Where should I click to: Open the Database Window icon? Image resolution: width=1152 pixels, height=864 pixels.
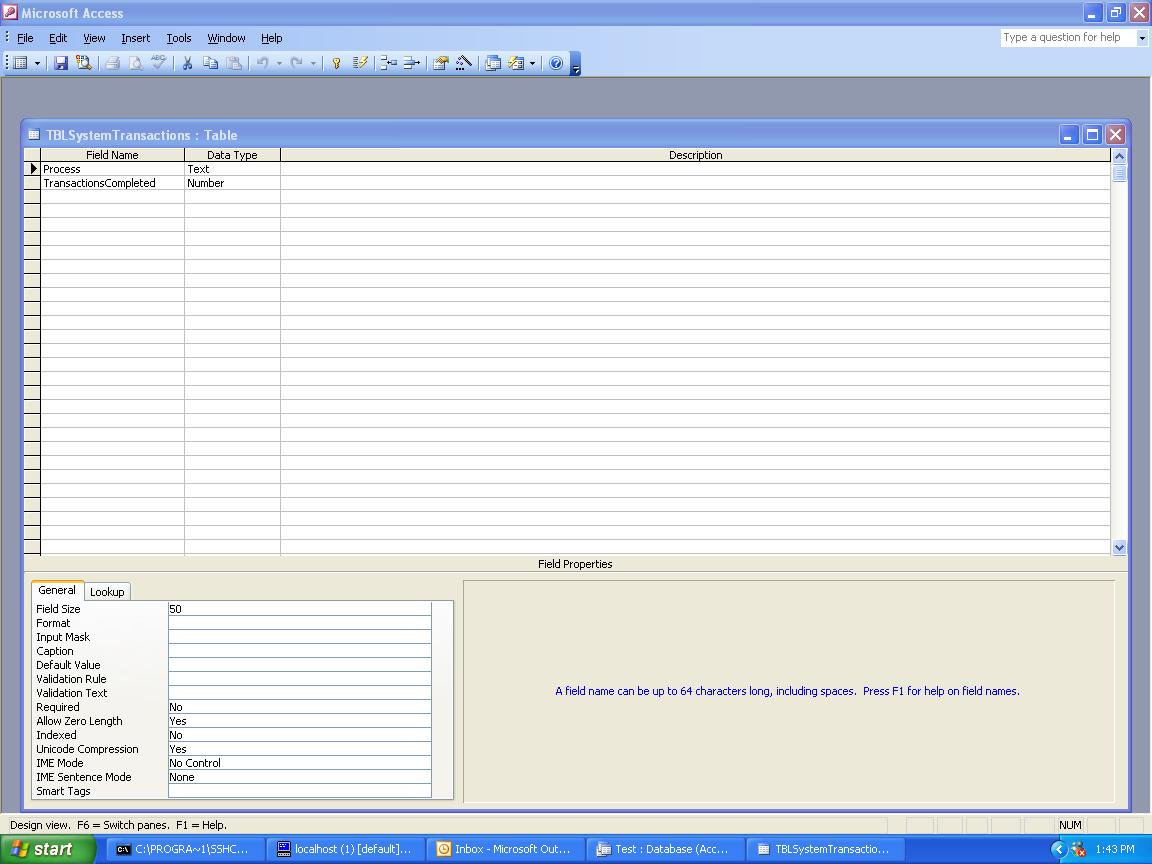pos(493,63)
